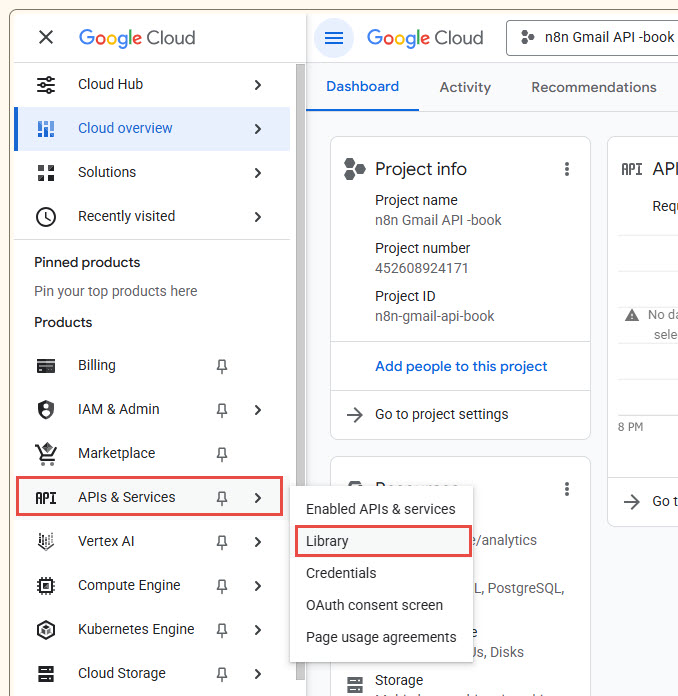Pin the Billing product
This screenshot has height=696, width=678.
click(222, 366)
